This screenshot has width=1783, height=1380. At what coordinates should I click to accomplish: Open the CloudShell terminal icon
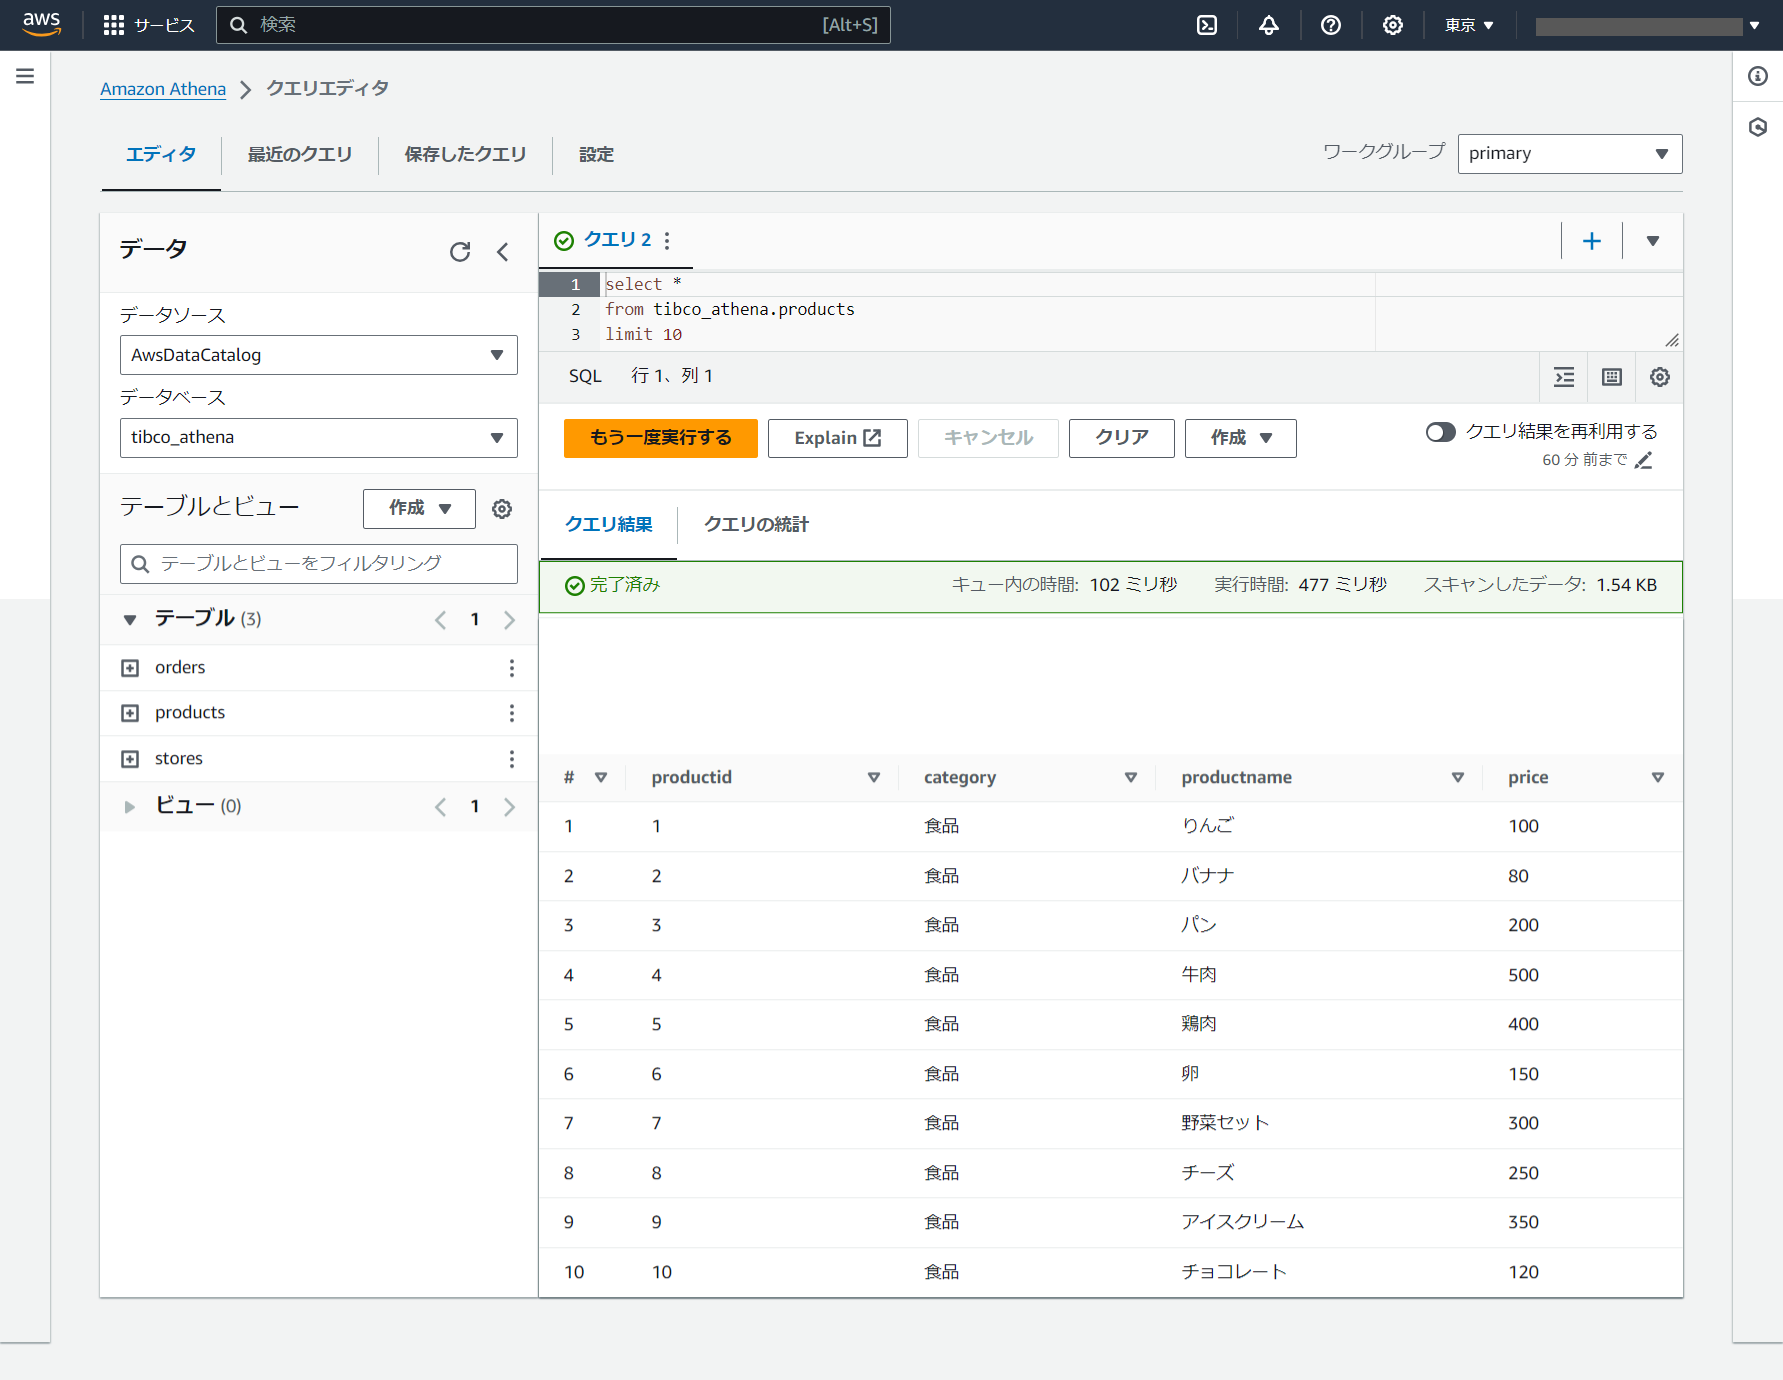[1207, 25]
